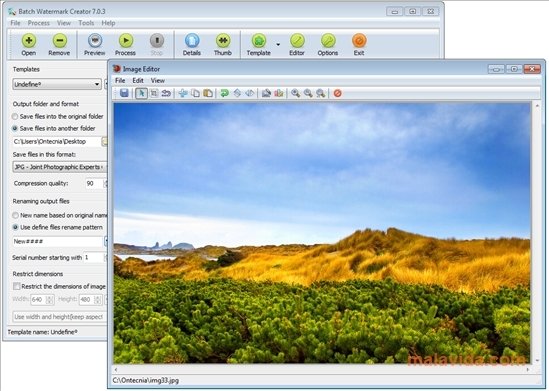549x391 pixels.
Task: Flip image horizontally using toolbar icon
Action: 250,93
